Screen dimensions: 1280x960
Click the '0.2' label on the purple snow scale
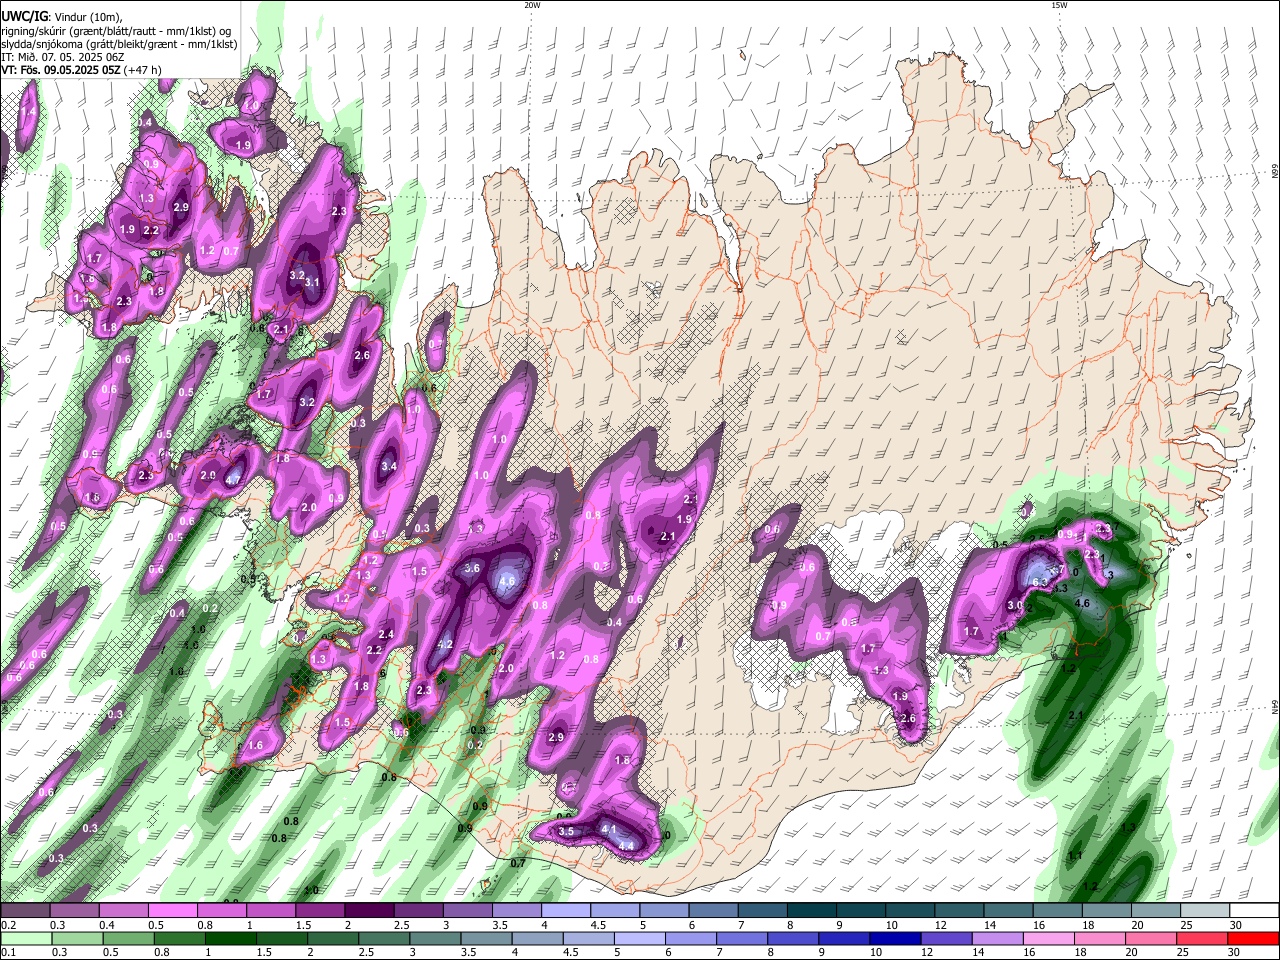[x=9, y=926]
